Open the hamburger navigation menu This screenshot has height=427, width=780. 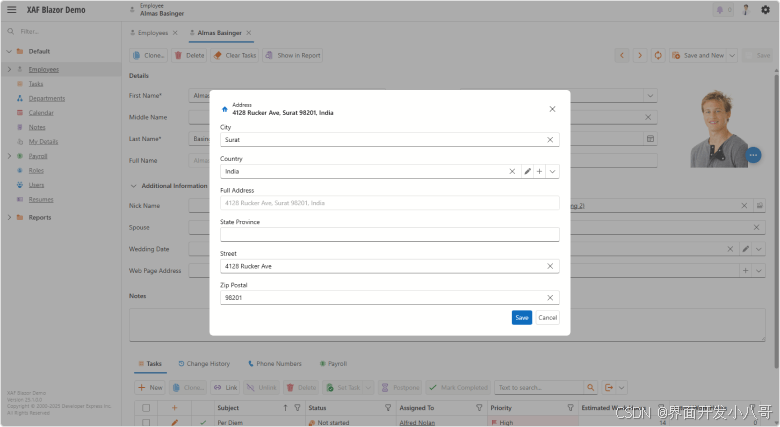pos(11,9)
